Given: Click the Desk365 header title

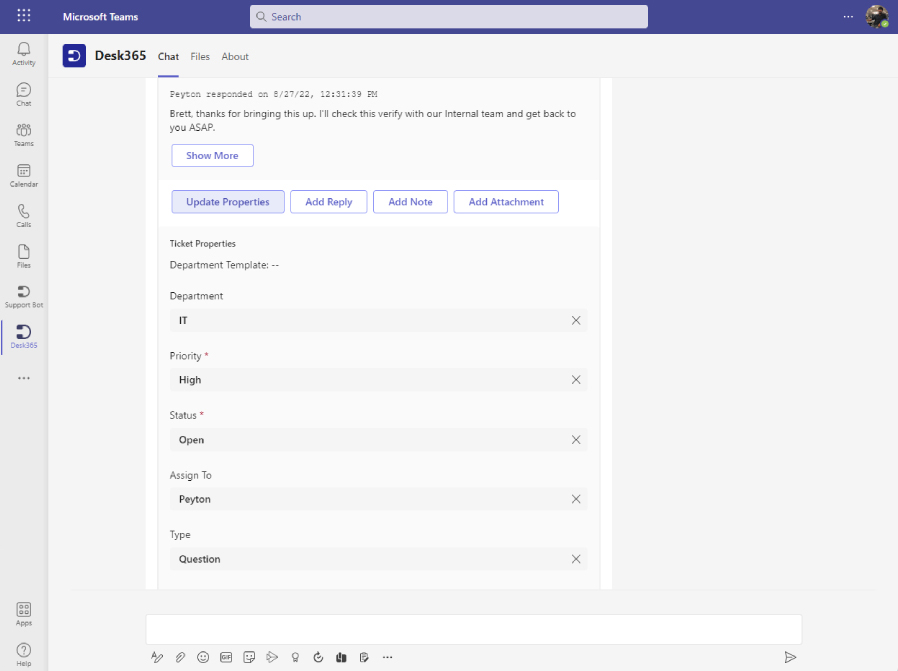Looking at the screenshot, I should (120, 56).
